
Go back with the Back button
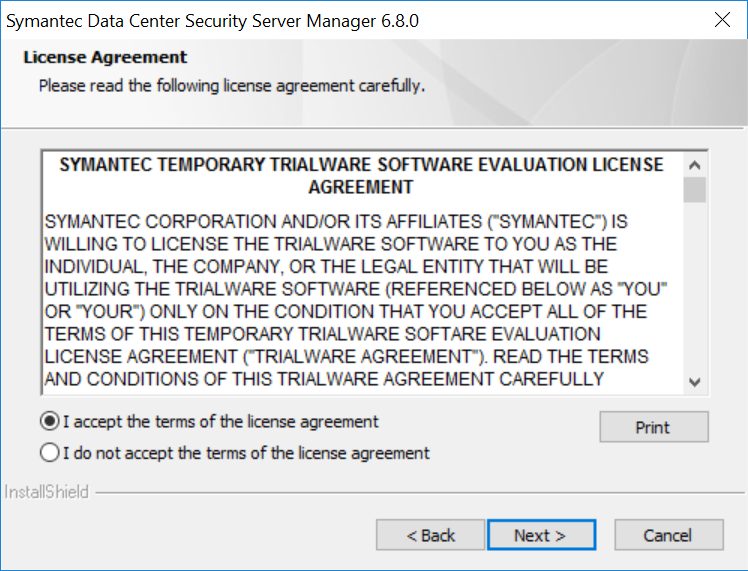430,535
